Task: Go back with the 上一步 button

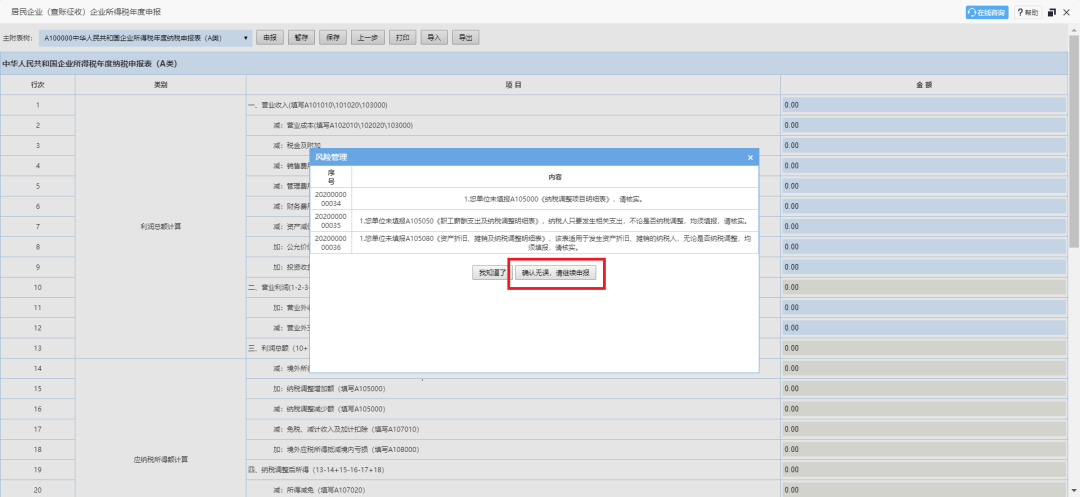Action: tap(367, 39)
